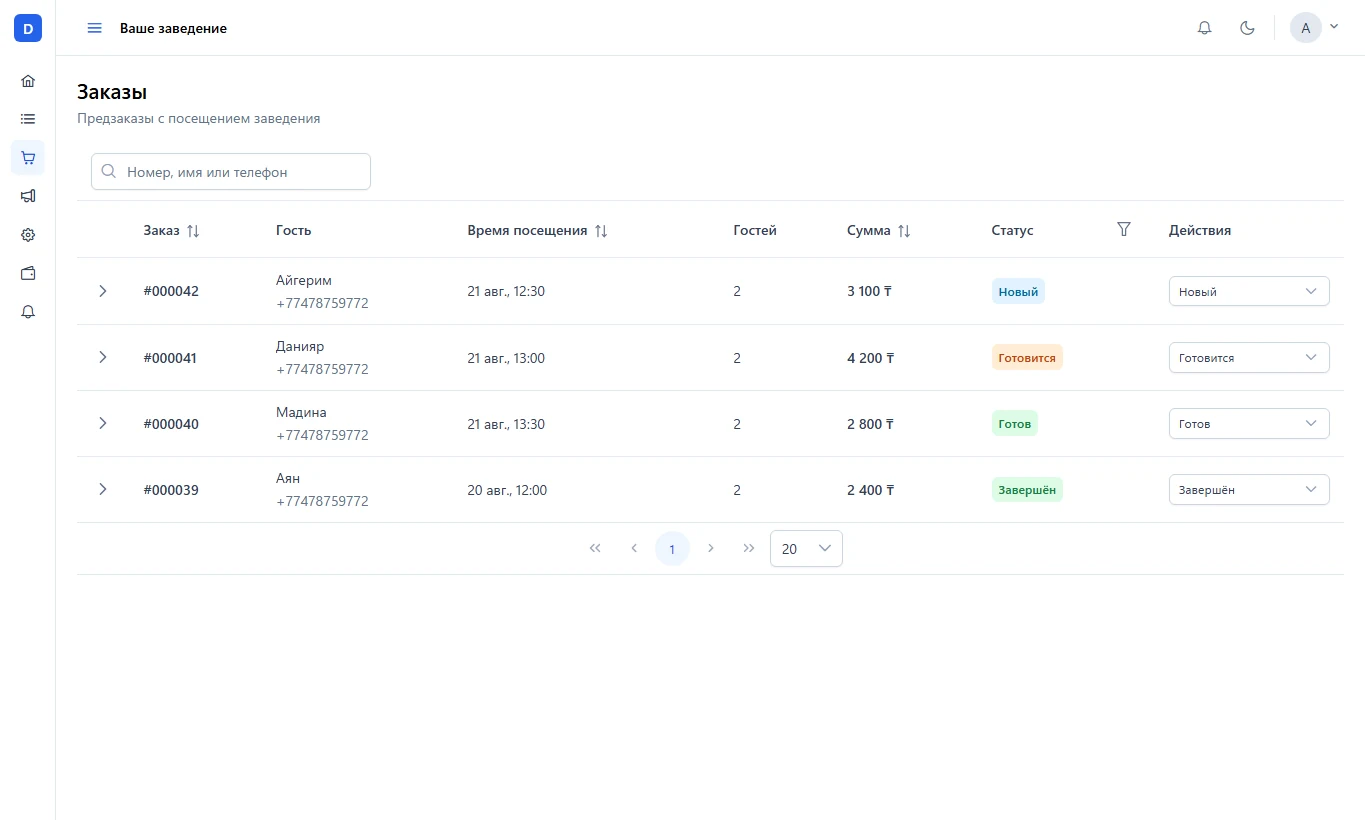The image size is (1365, 820).
Task: Toggle dark mode moon icon
Action: (x=1247, y=28)
